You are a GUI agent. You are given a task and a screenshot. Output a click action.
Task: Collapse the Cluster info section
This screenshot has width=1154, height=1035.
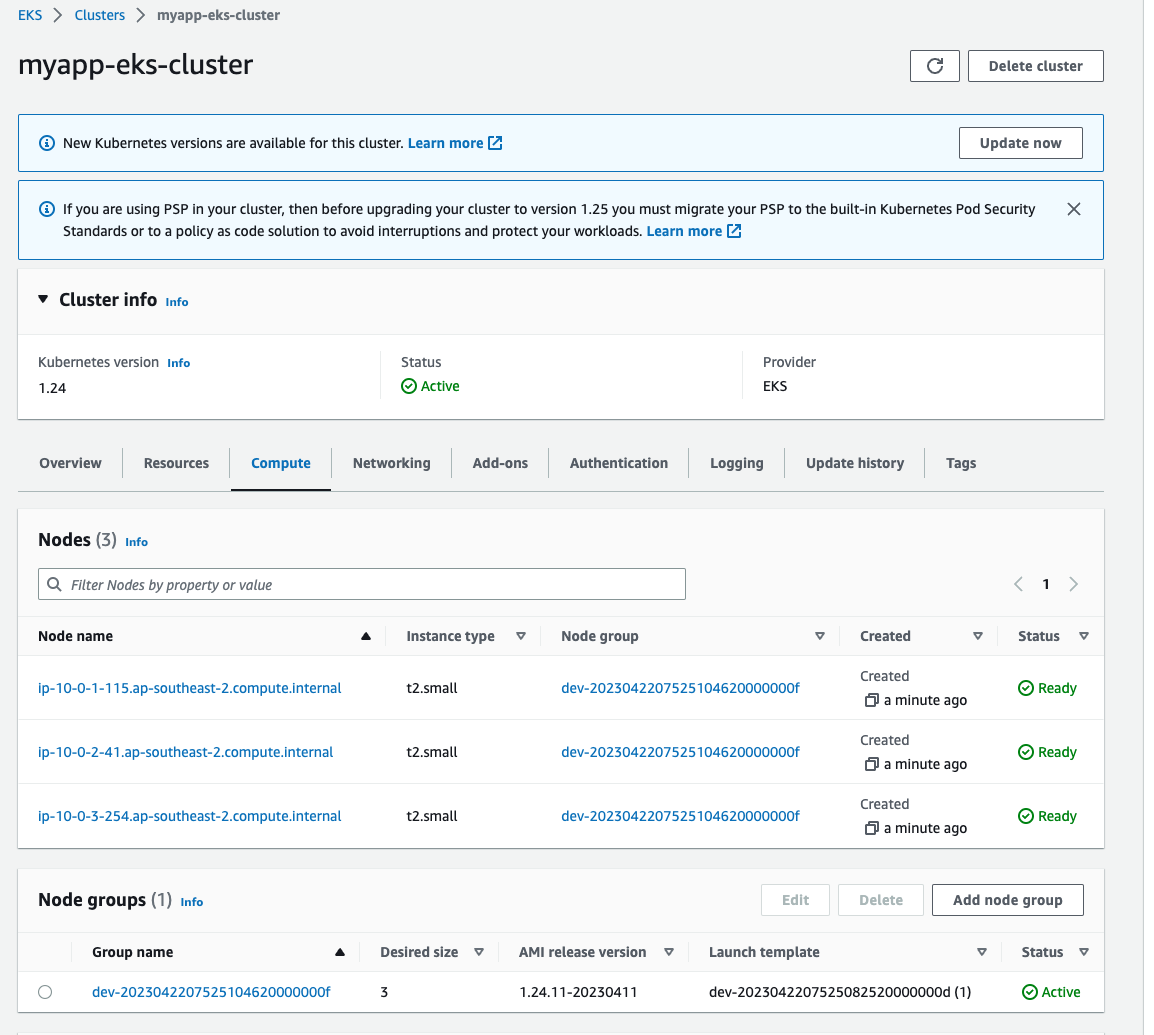tap(43, 299)
